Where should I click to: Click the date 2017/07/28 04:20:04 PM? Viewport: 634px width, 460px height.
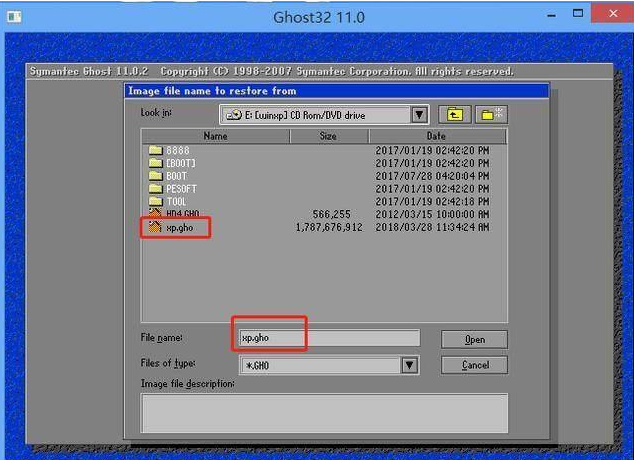click(432, 176)
